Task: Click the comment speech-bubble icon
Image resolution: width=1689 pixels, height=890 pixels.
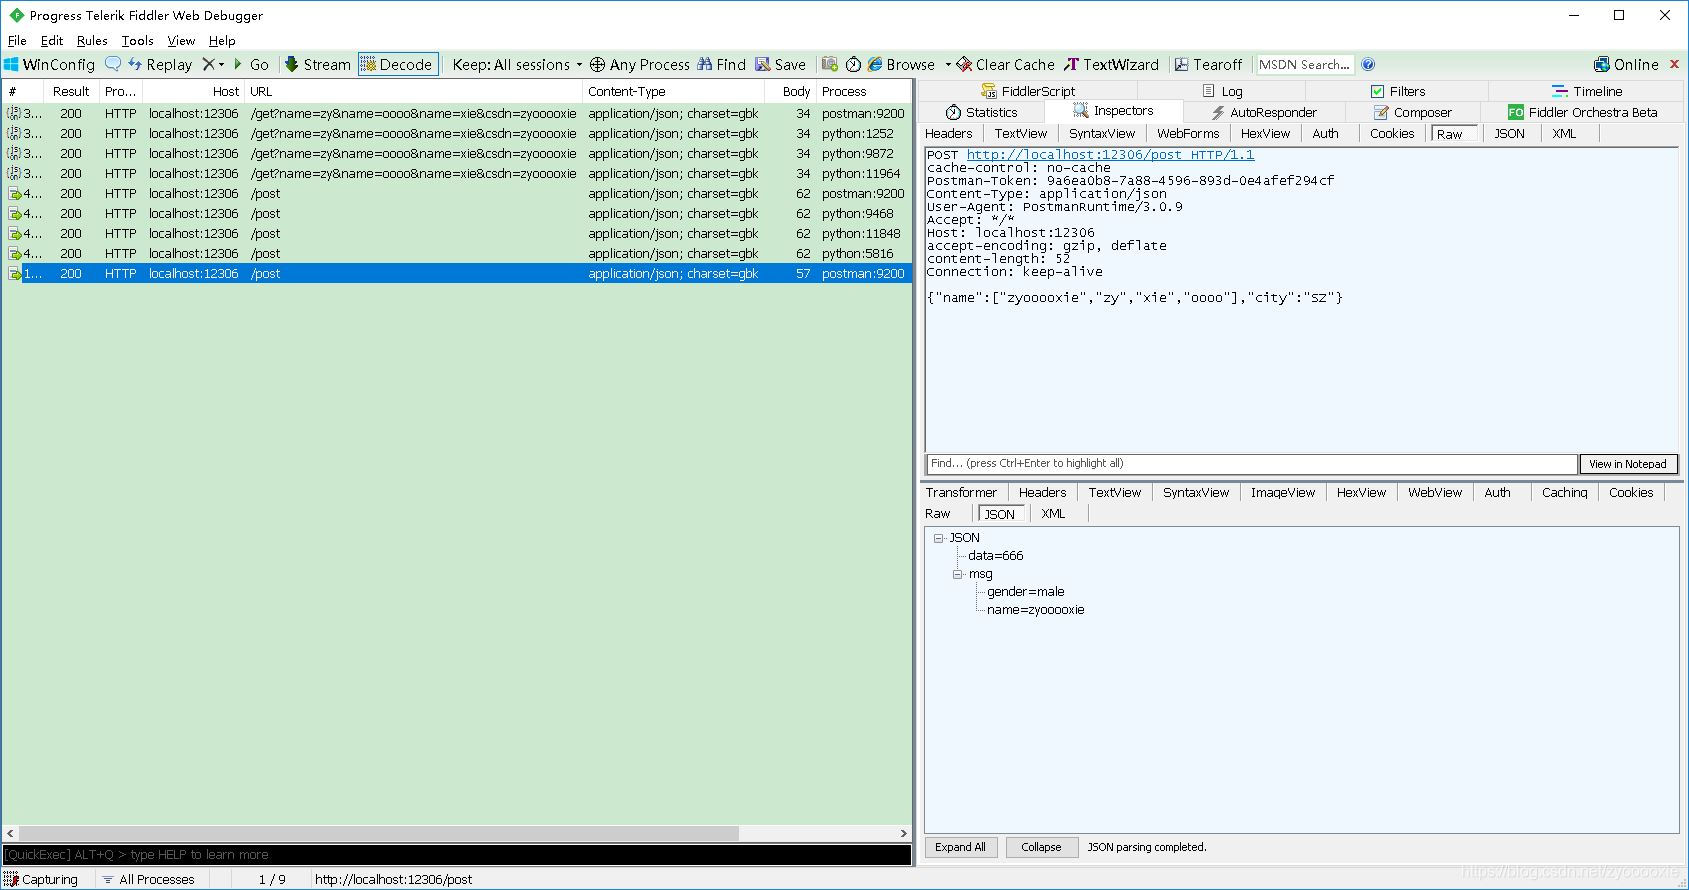Action: tap(113, 64)
